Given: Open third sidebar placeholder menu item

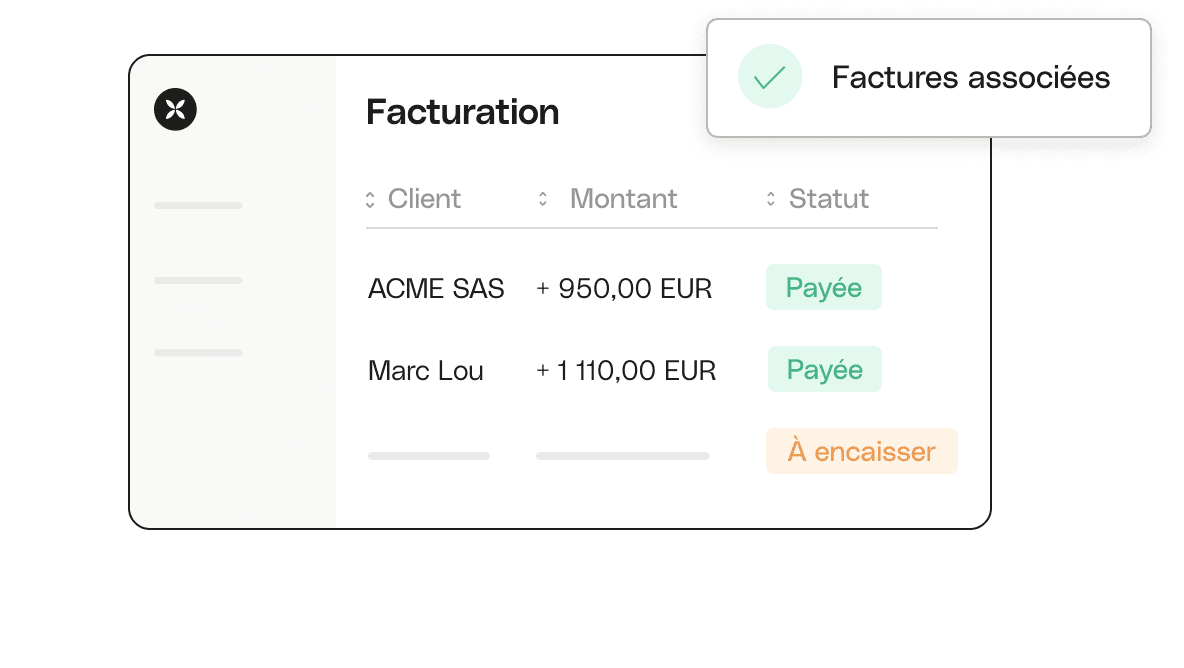Looking at the screenshot, I should [x=198, y=352].
